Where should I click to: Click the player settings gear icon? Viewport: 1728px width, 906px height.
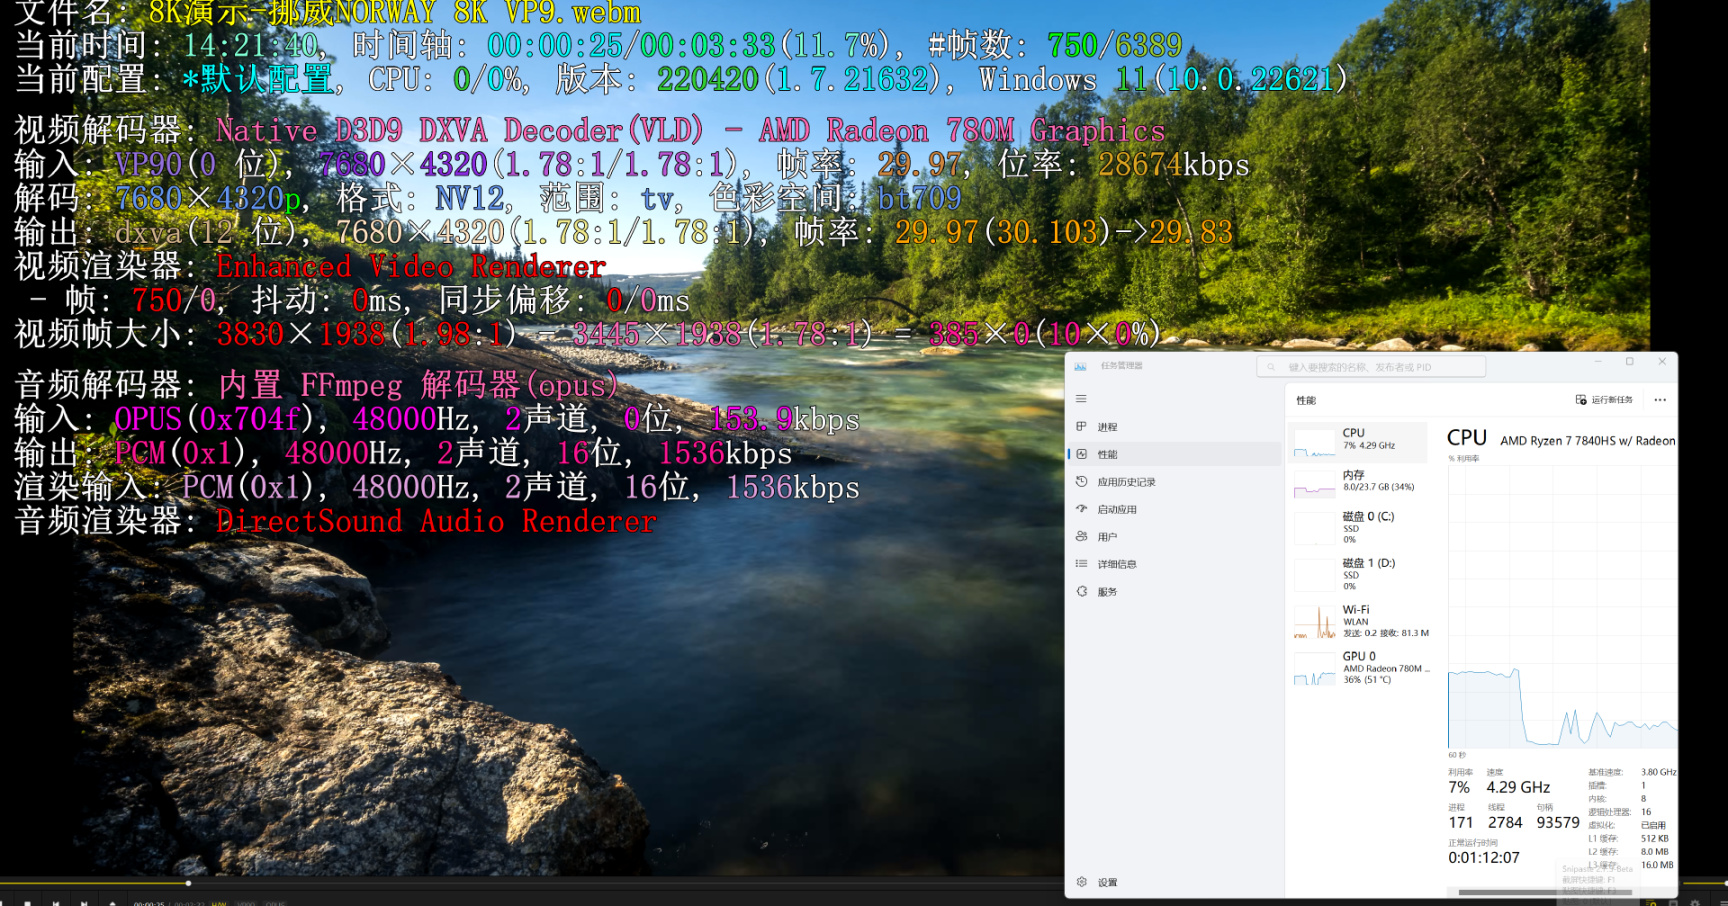pyautogui.click(x=1695, y=903)
